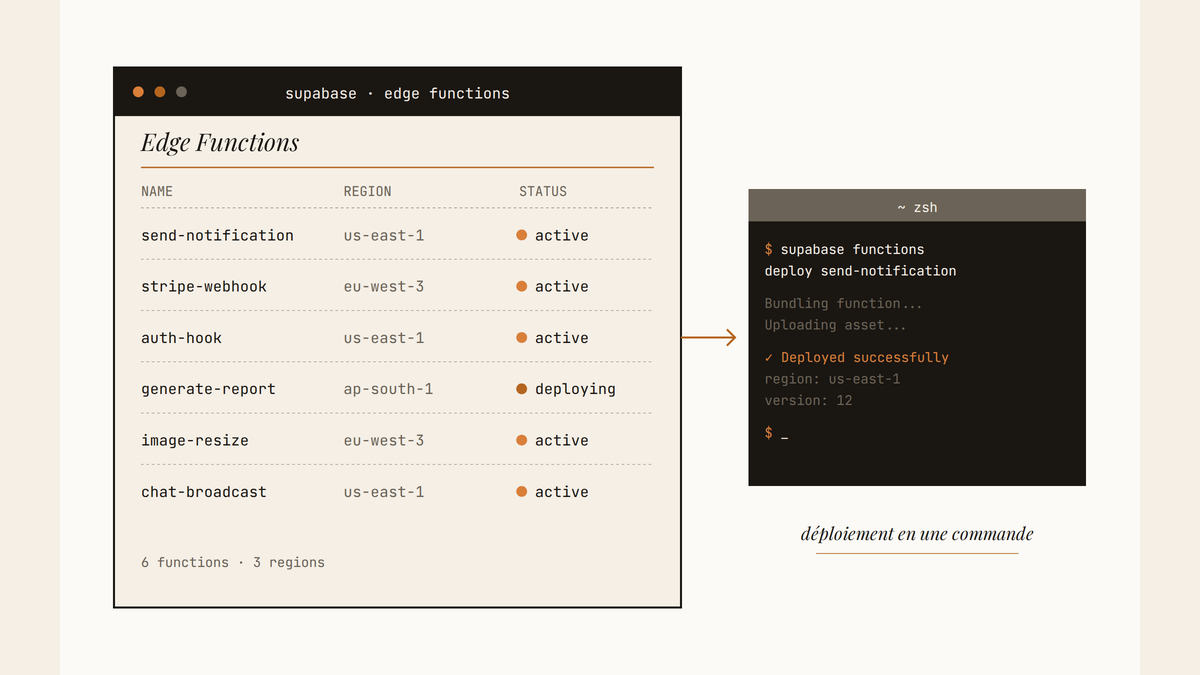This screenshot has height=675, width=1200.
Task: Click 'active' status of send-notification
Action: pyautogui.click(x=562, y=235)
